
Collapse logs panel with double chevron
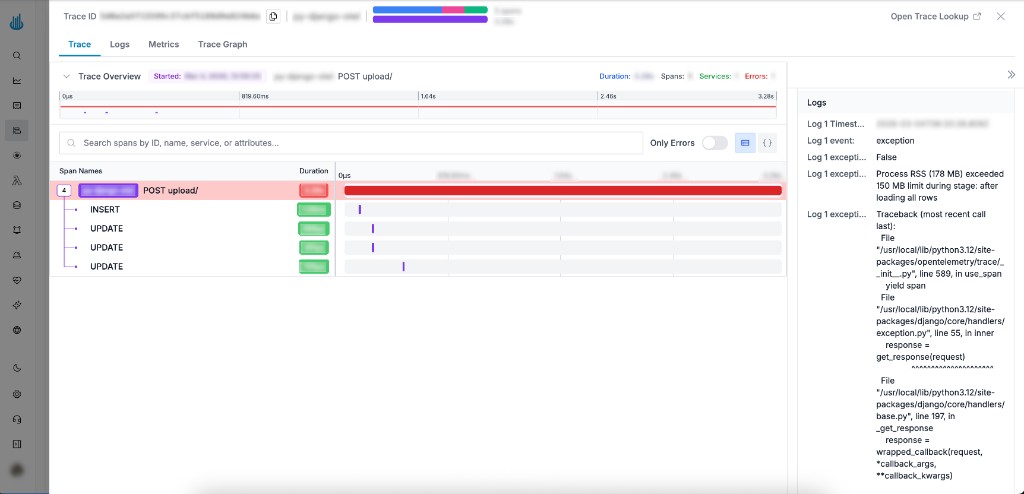click(x=1012, y=75)
